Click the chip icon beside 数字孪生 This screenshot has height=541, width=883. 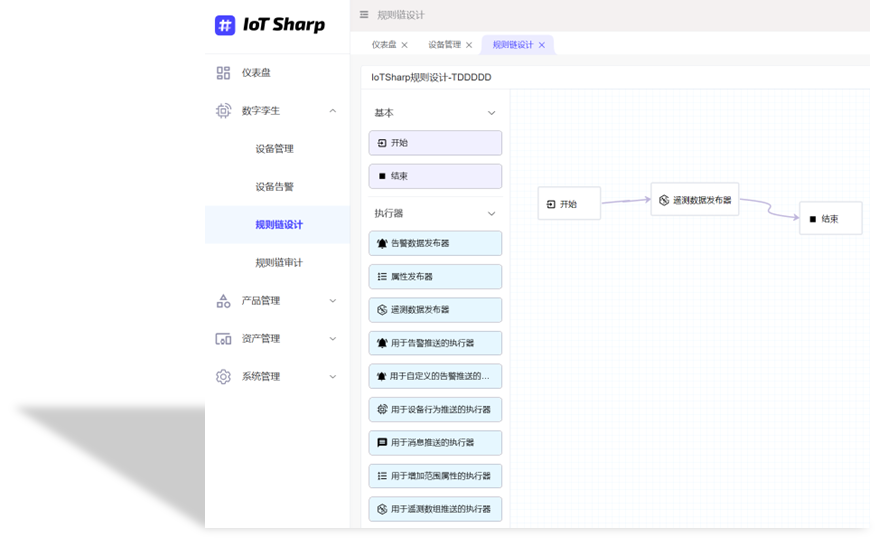pos(224,111)
